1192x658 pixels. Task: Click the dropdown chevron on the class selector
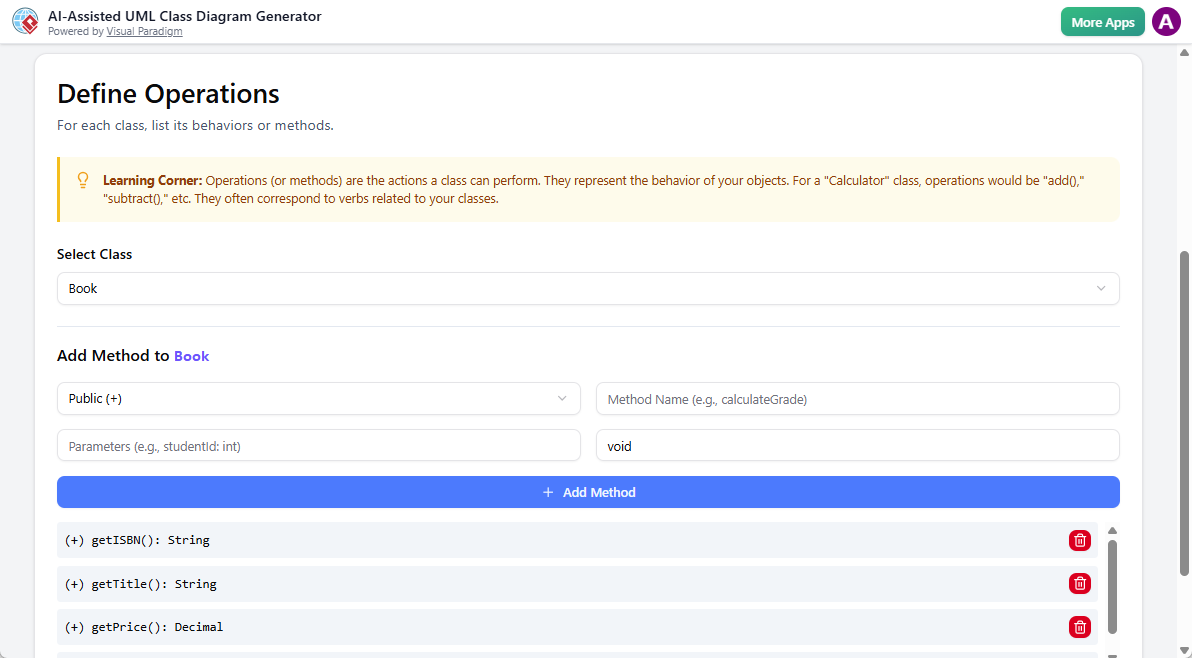coord(1103,288)
